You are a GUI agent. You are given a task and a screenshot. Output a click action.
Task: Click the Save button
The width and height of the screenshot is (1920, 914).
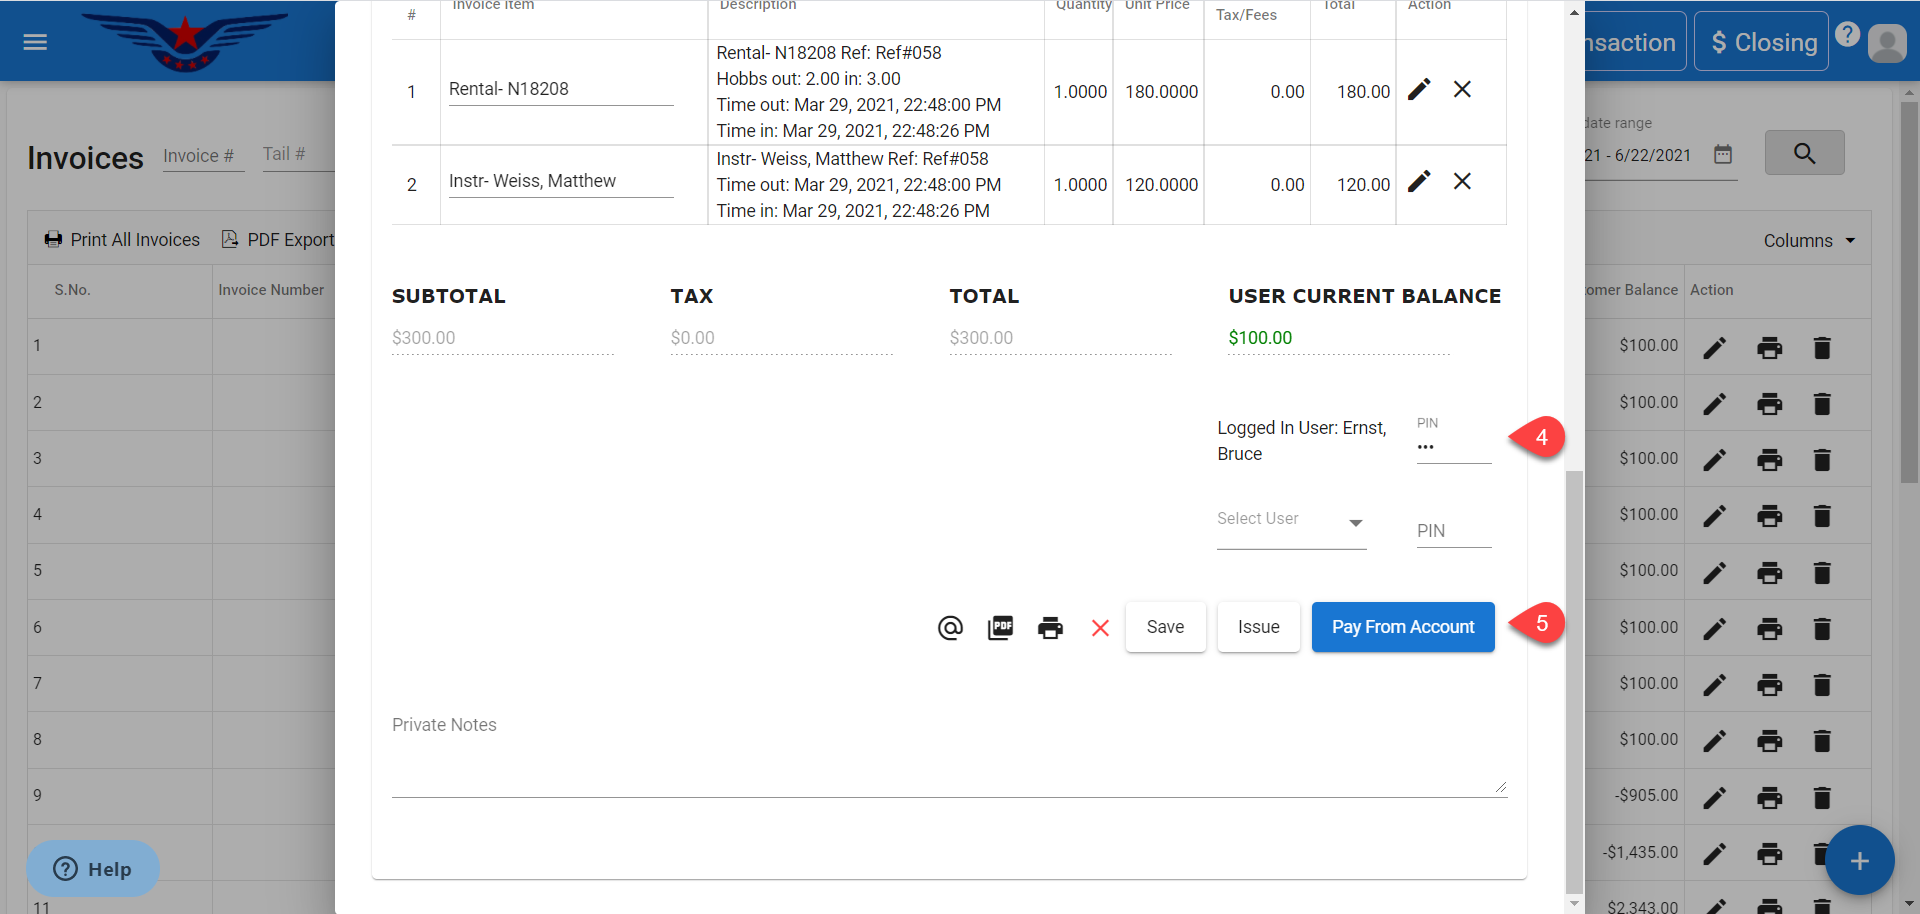tap(1165, 627)
